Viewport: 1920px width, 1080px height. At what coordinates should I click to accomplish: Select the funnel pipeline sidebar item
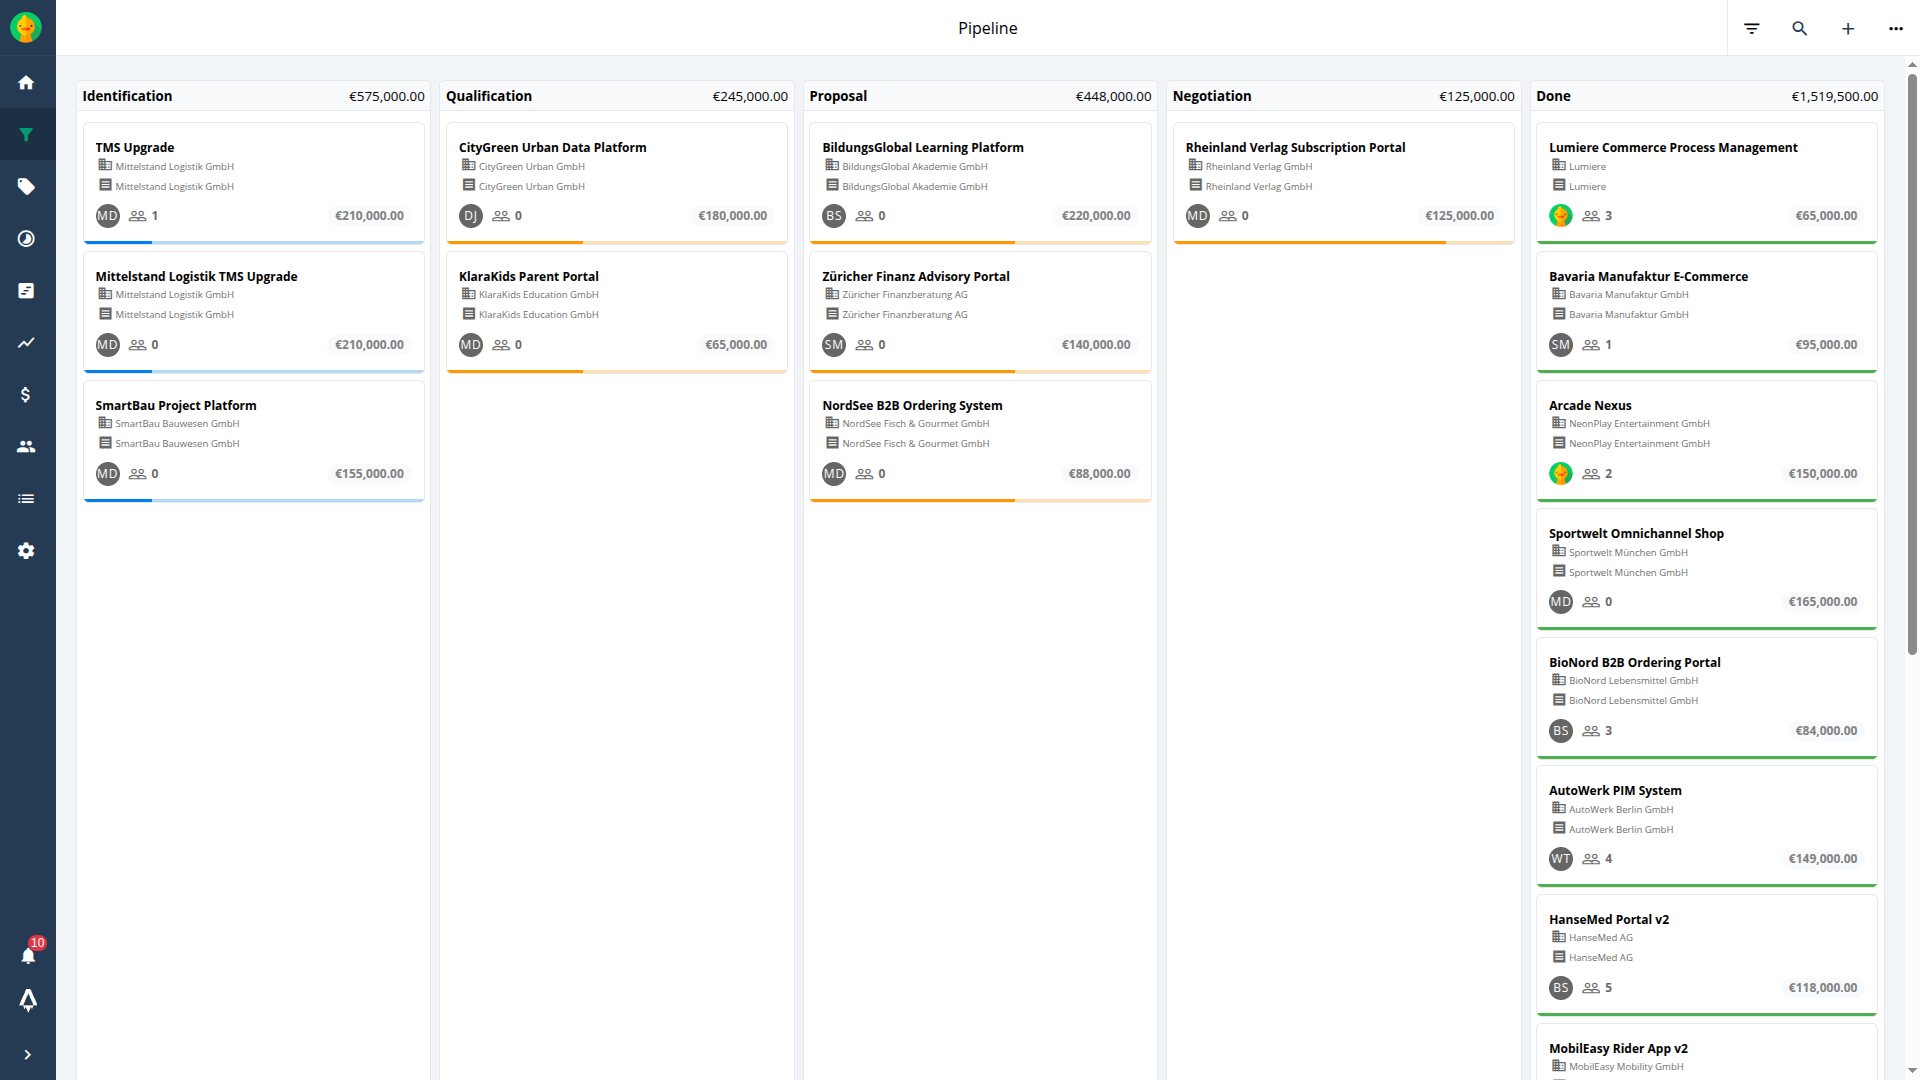(27, 135)
